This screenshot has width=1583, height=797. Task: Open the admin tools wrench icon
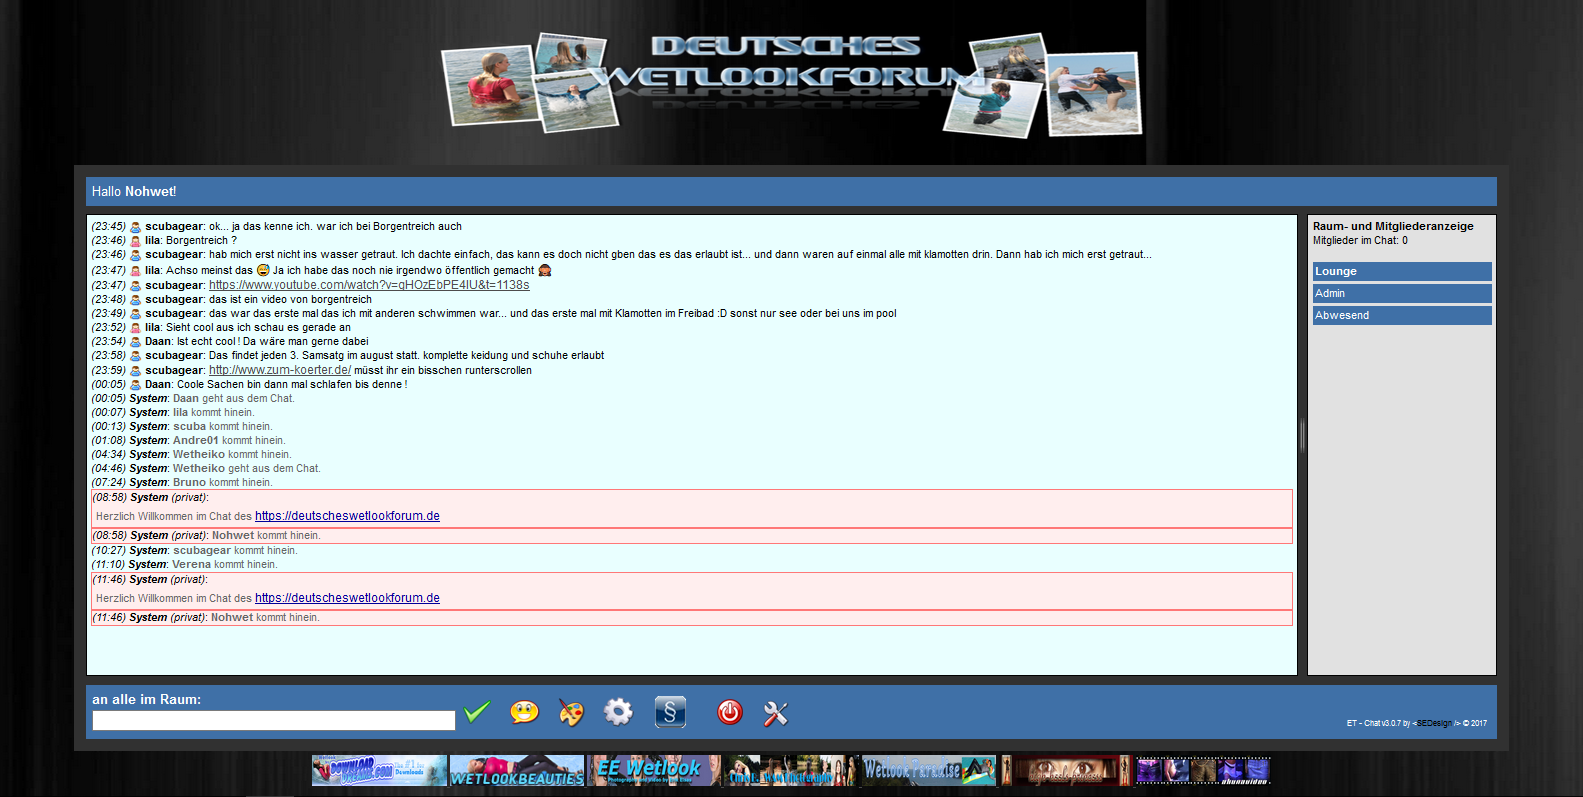[x=776, y=713]
